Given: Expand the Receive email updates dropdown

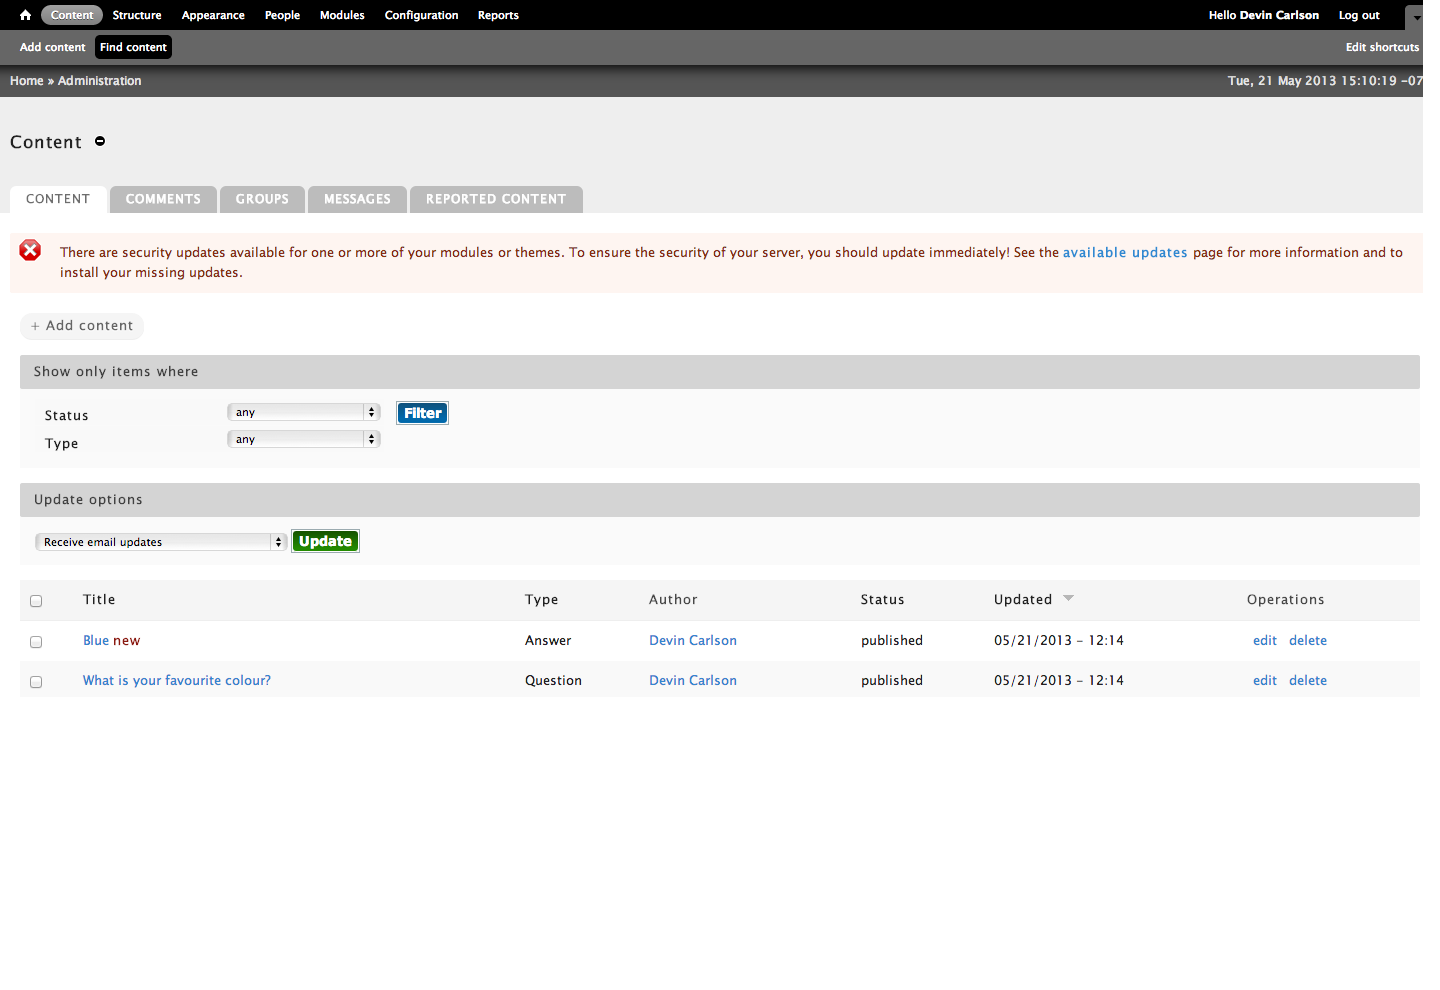Looking at the screenshot, I should 161,542.
